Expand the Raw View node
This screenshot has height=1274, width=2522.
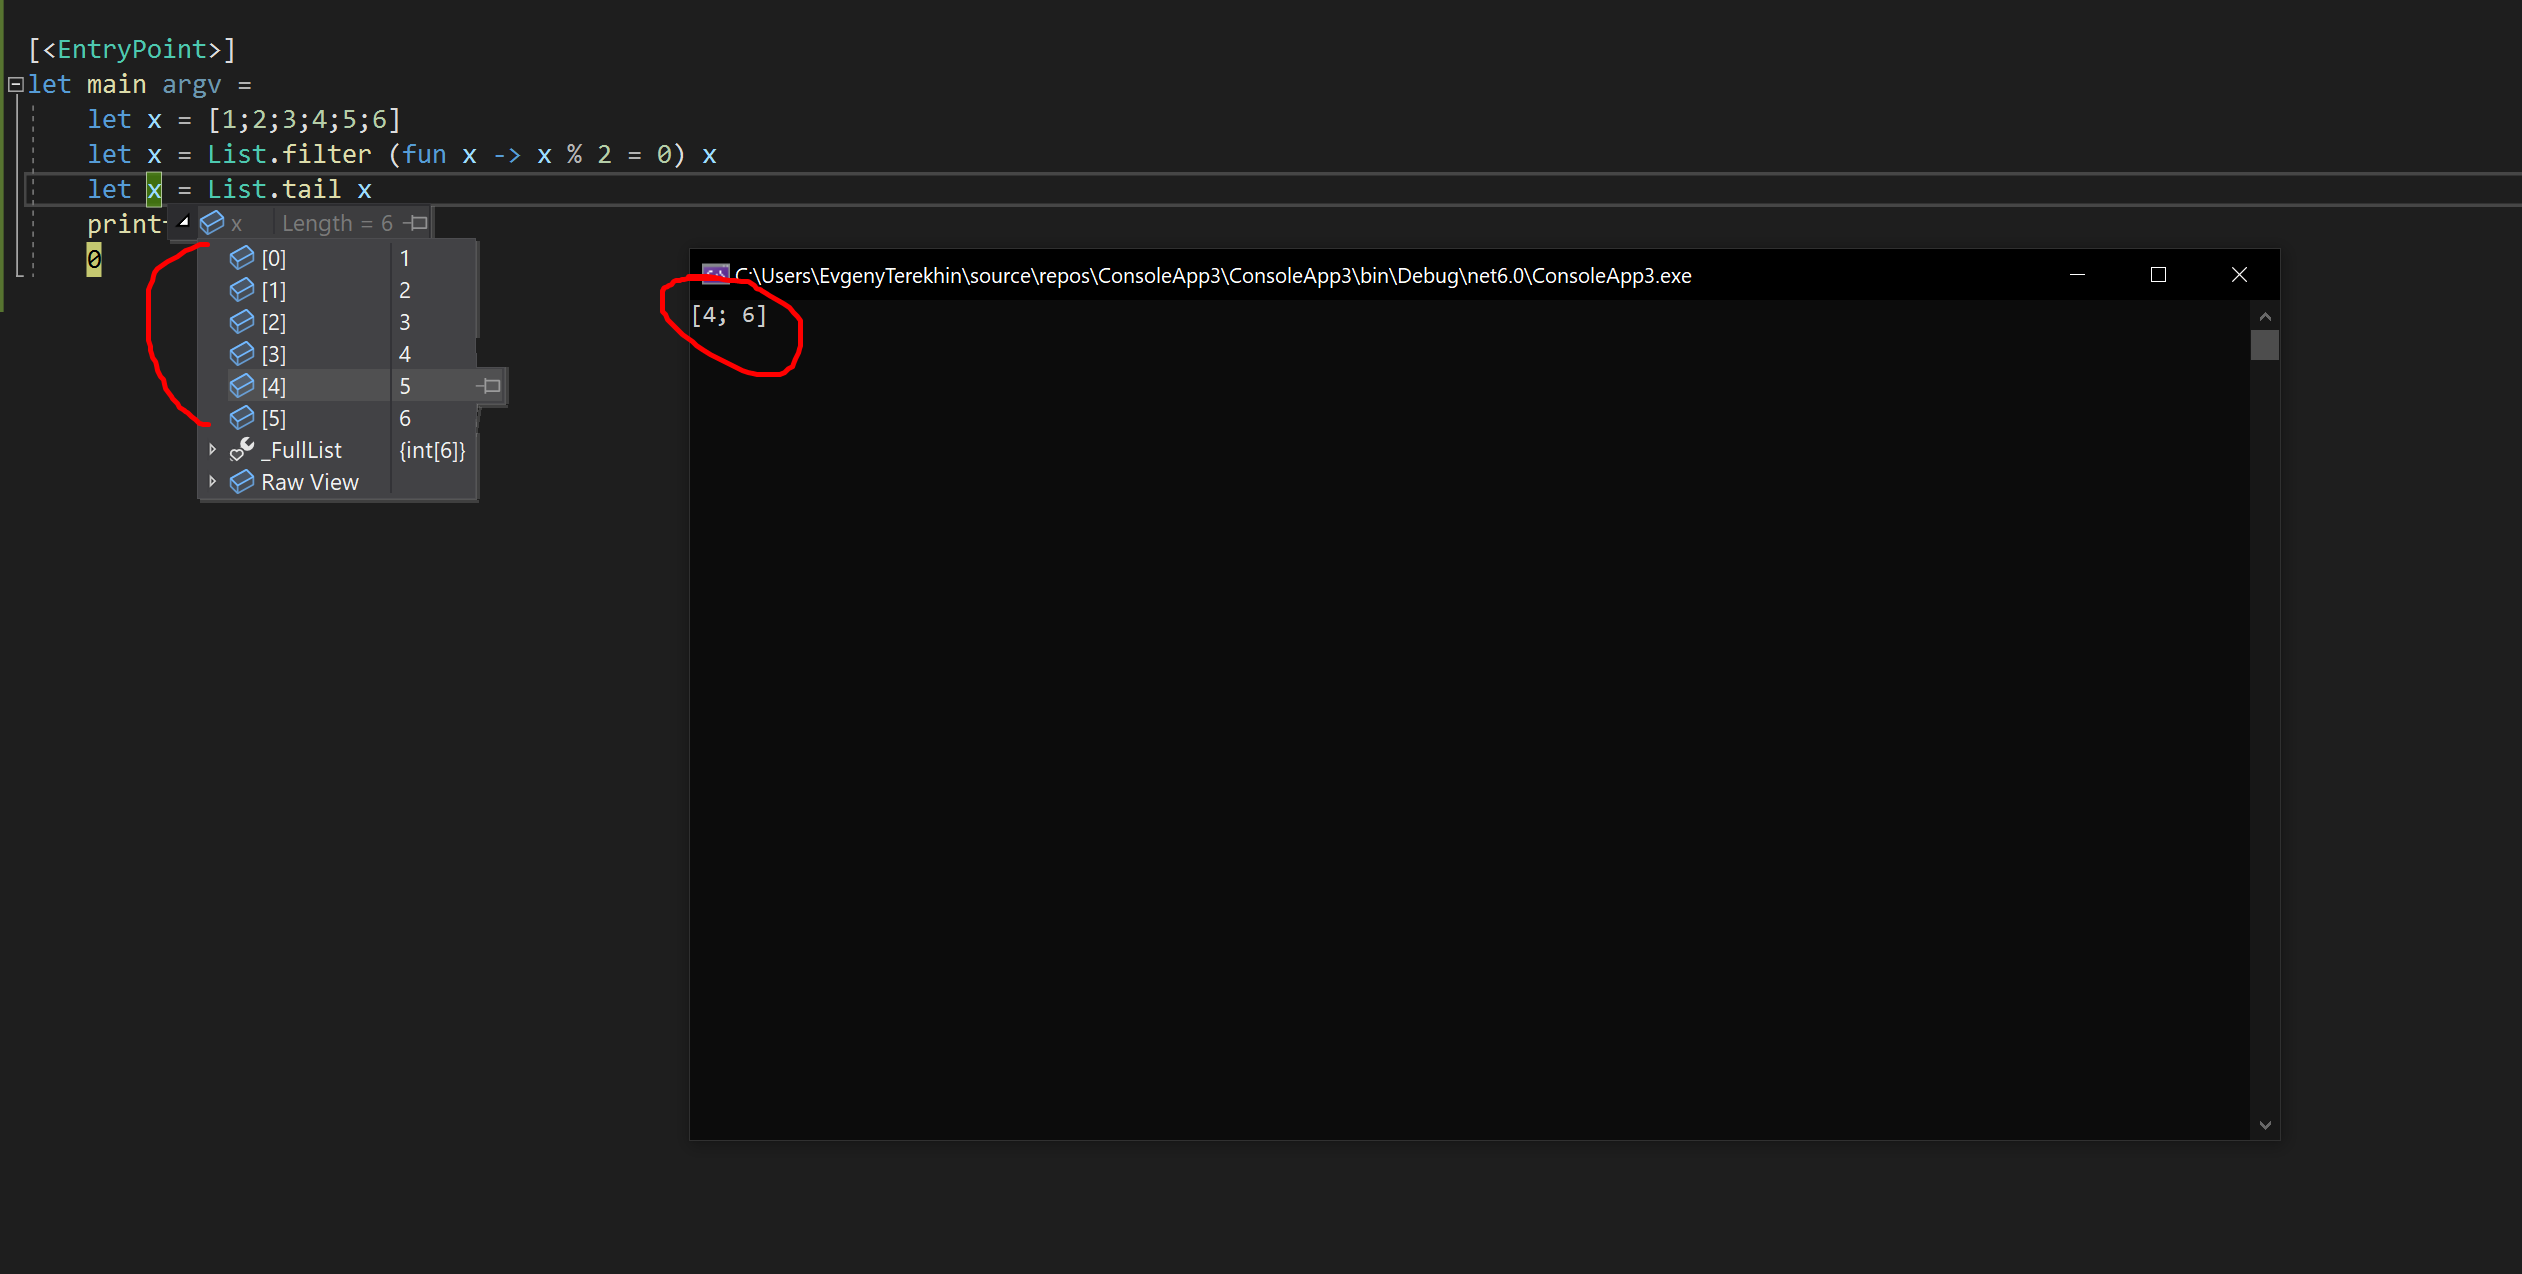coord(213,482)
